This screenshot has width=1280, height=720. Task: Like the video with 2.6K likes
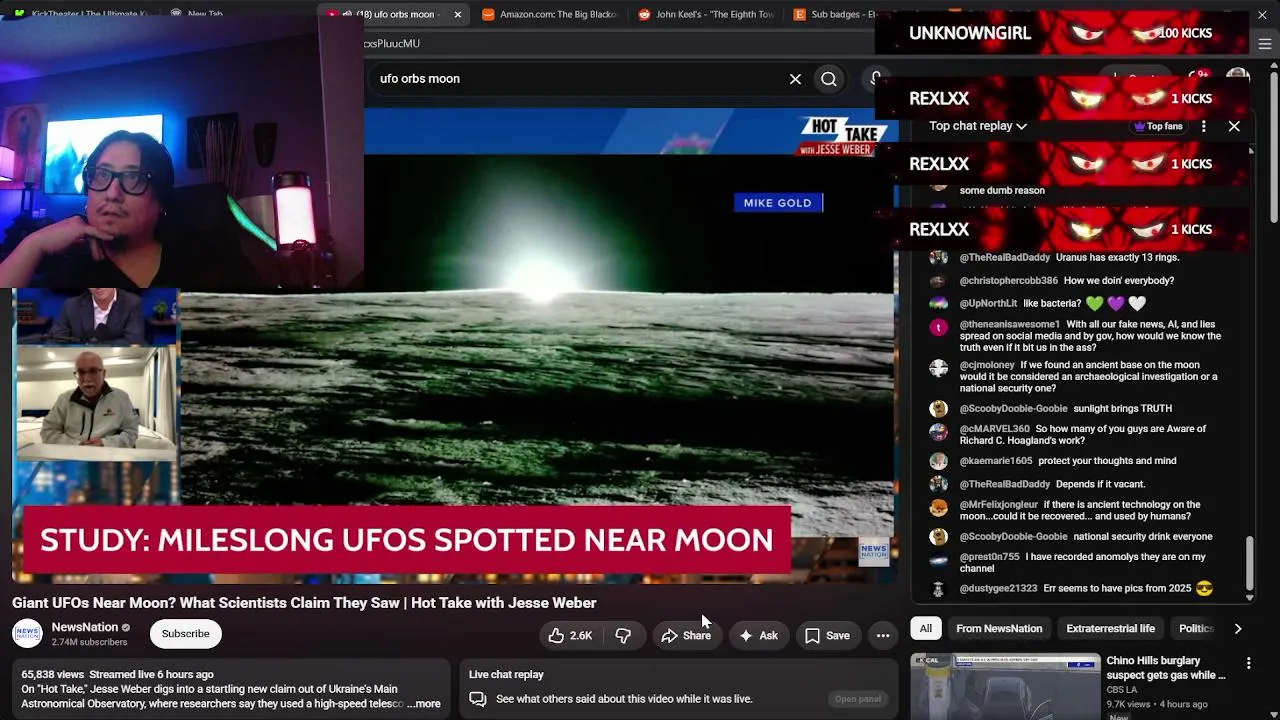(570, 635)
